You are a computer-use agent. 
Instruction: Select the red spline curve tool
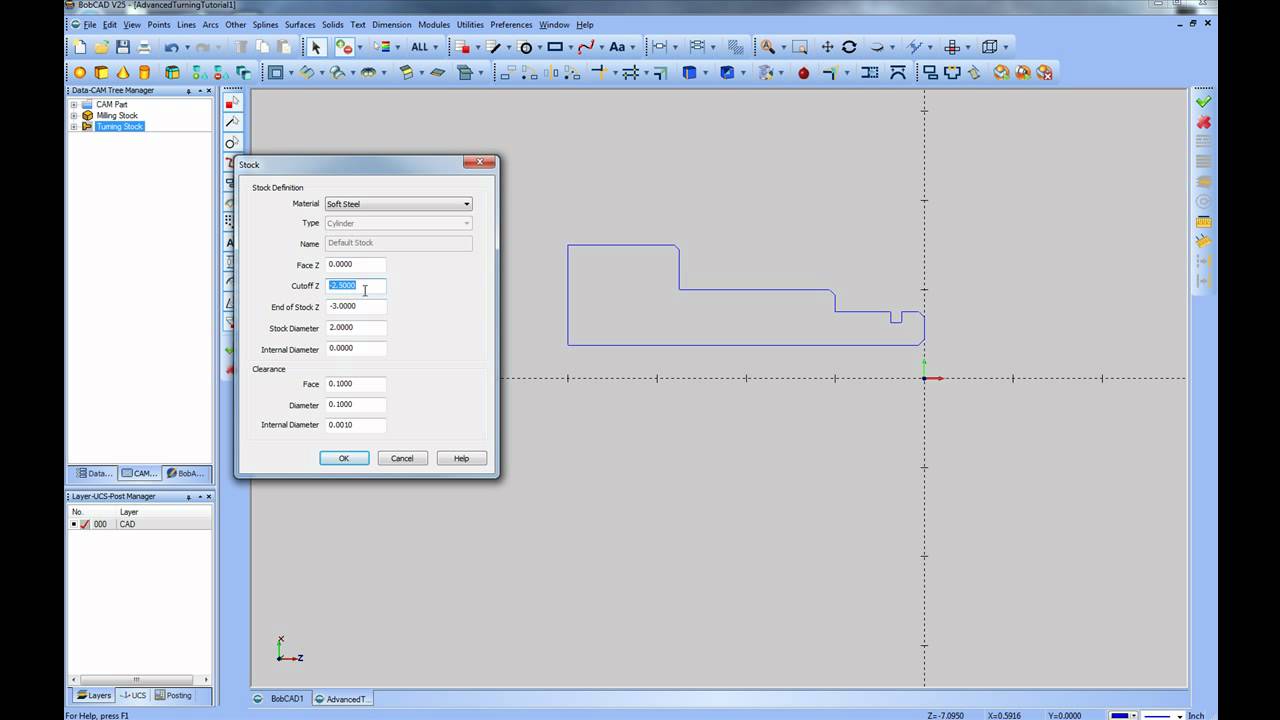coord(586,47)
